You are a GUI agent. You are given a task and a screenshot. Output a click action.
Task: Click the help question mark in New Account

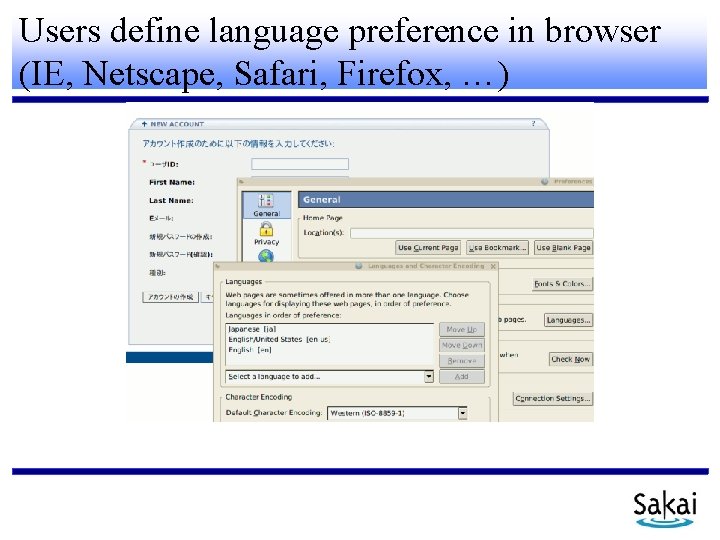(533, 124)
